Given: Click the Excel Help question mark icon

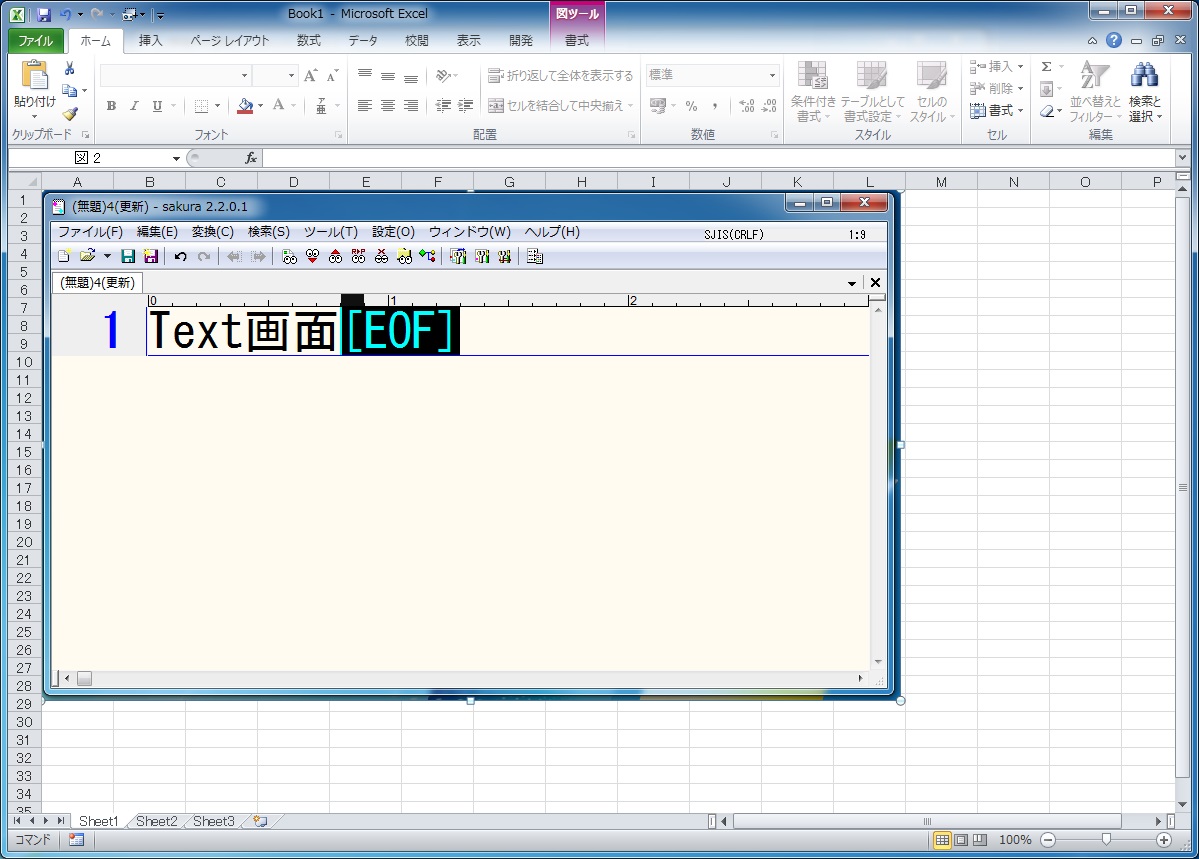Looking at the screenshot, I should pyautogui.click(x=1113, y=41).
